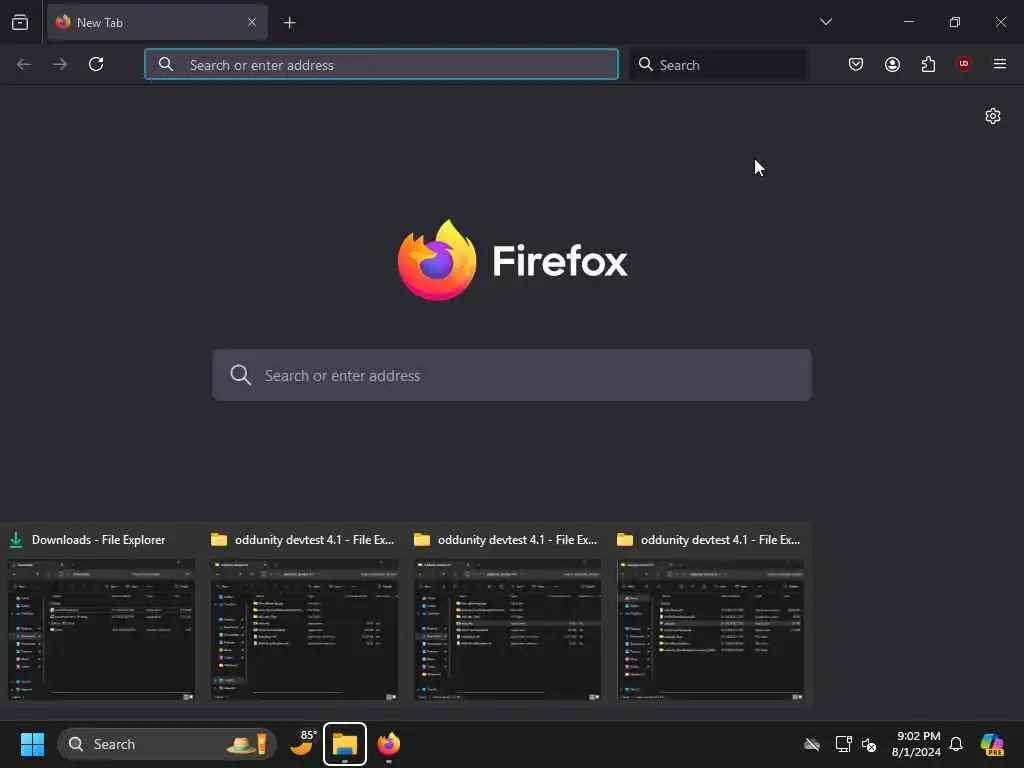
Task: Open Windows Start menu
Action: click(32, 744)
